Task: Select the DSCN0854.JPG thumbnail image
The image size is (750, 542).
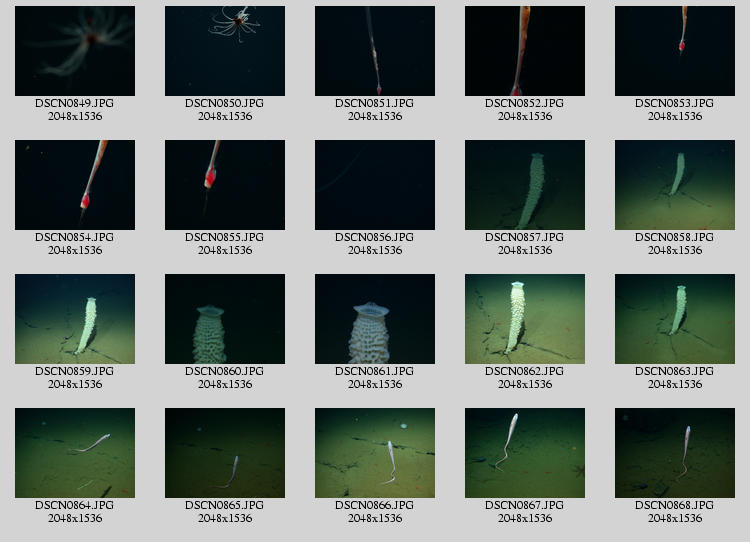Action: tap(75, 185)
